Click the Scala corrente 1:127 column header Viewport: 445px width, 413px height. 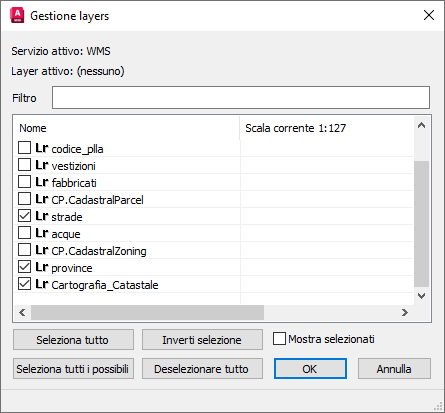click(327, 128)
